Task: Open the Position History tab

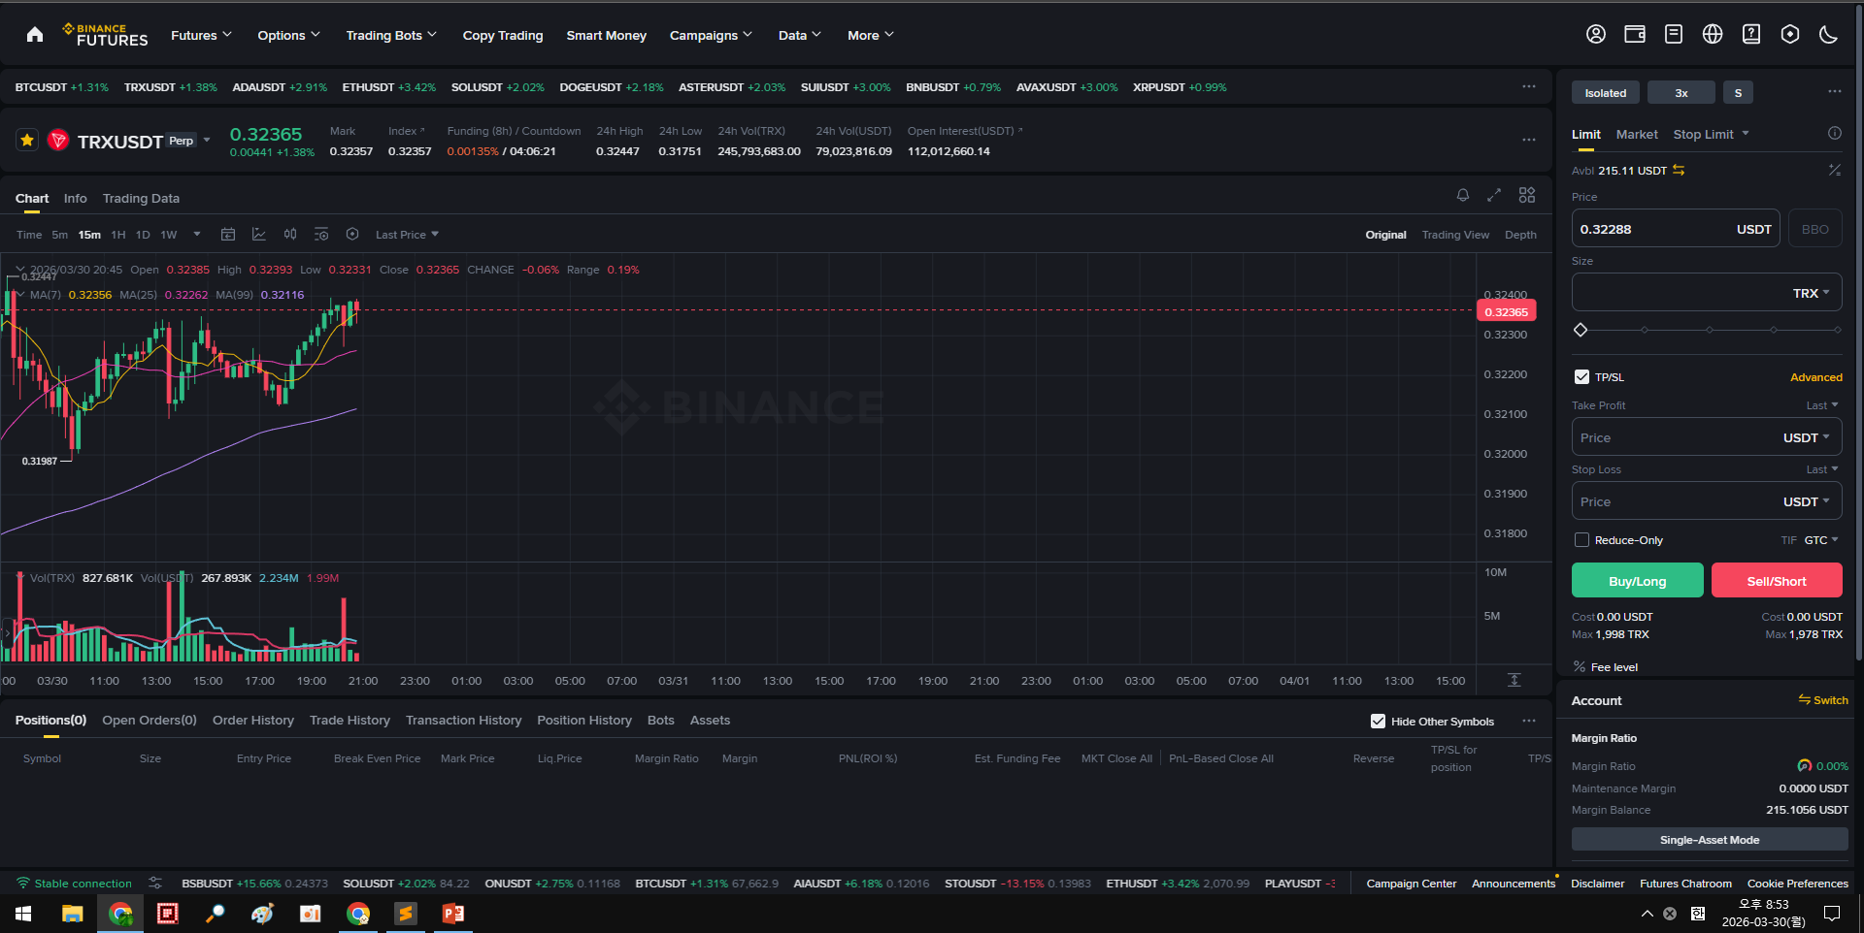Action: pyautogui.click(x=584, y=720)
